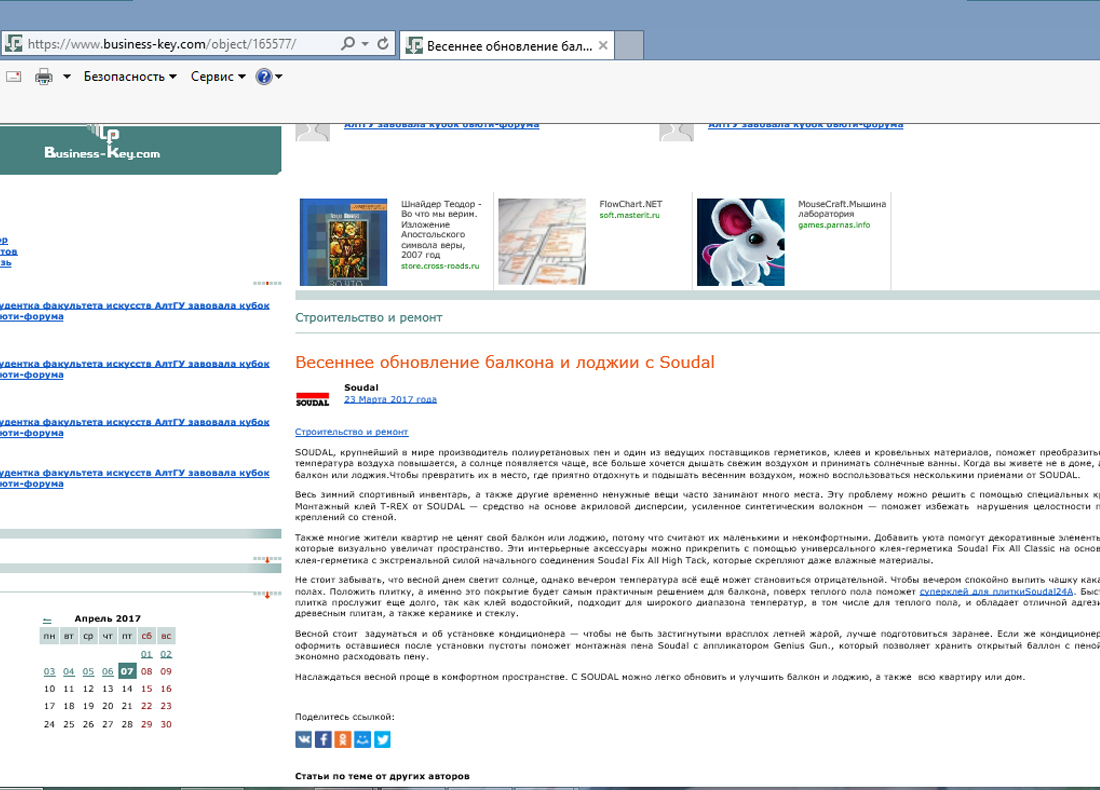Expand the help dropdown arrow
The height and width of the screenshot is (790, 1100).
[279, 76]
